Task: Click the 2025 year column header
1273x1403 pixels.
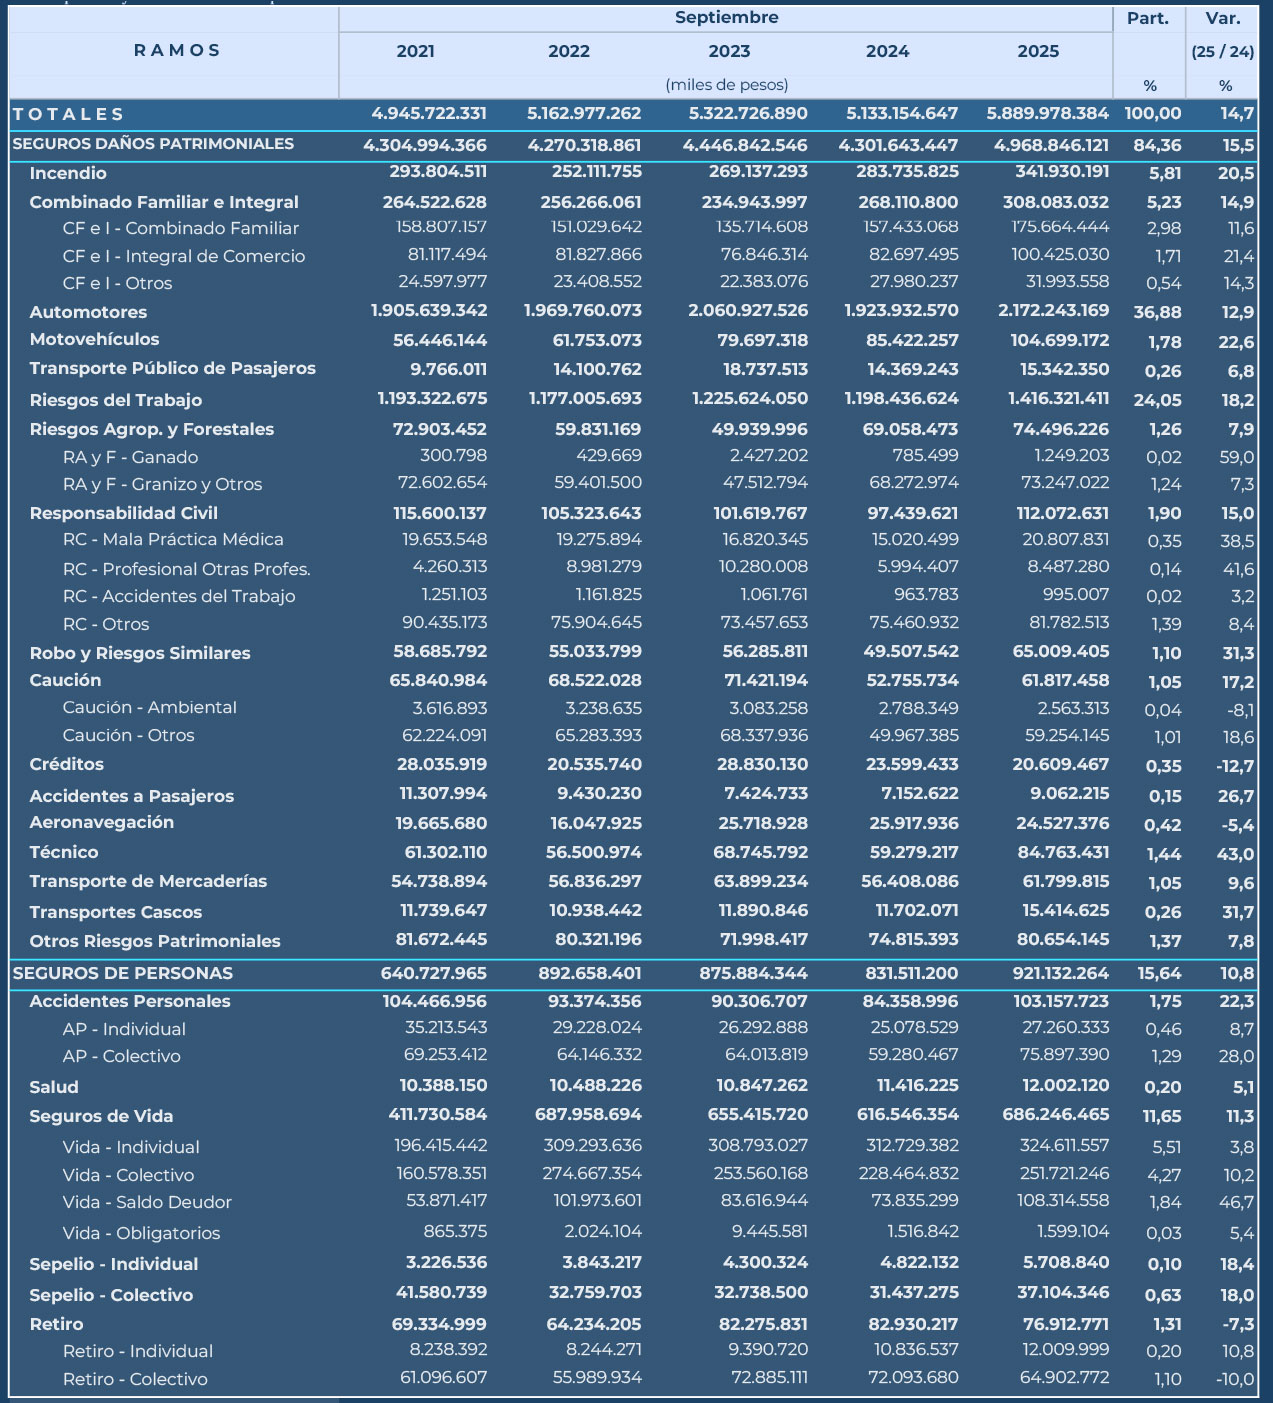Action: point(1038,52)
